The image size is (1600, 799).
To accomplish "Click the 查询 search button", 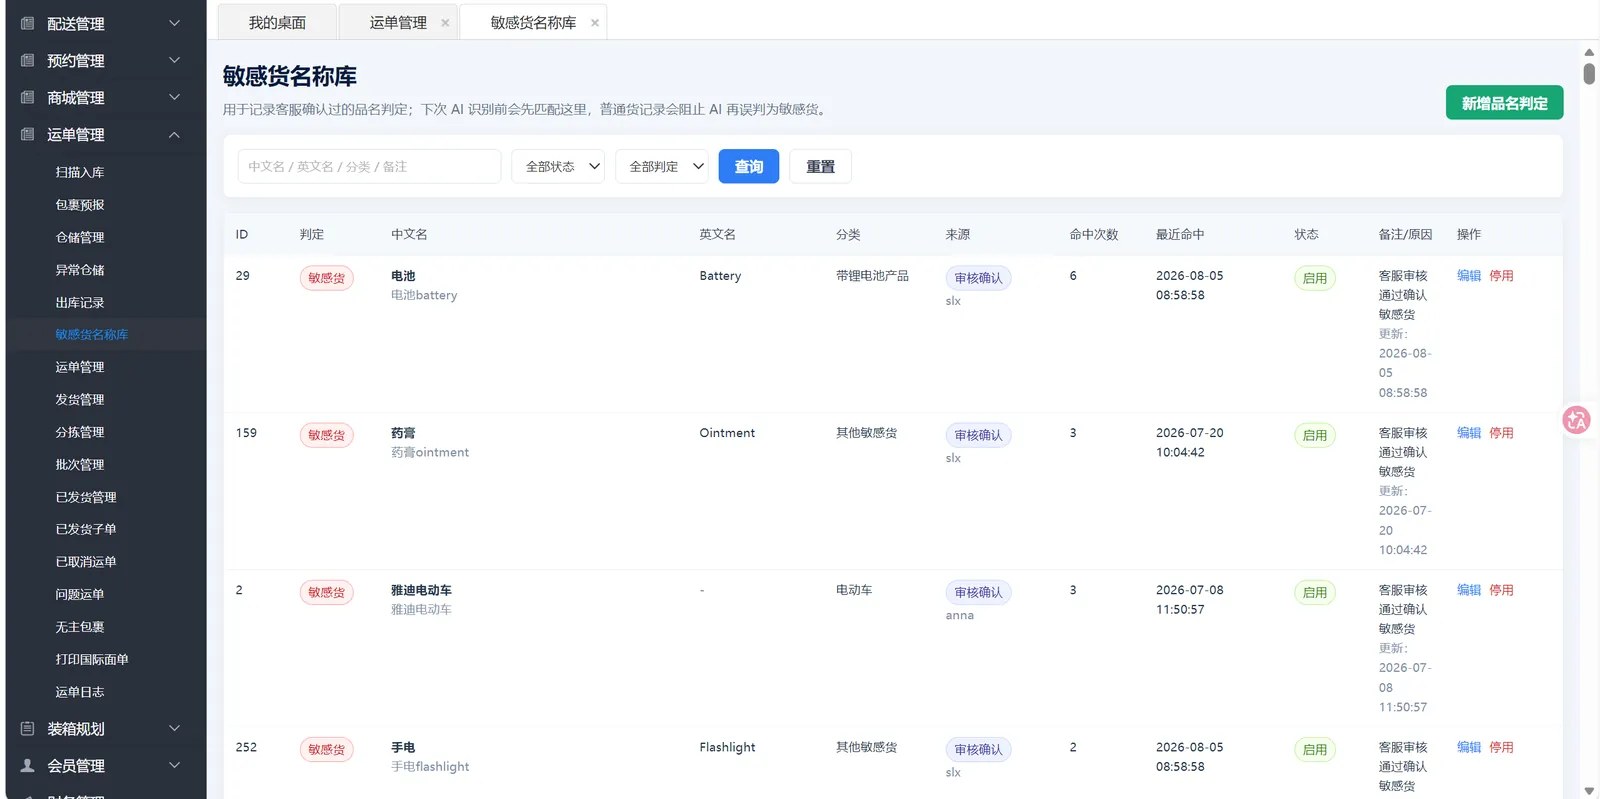I will coord(749,166).
